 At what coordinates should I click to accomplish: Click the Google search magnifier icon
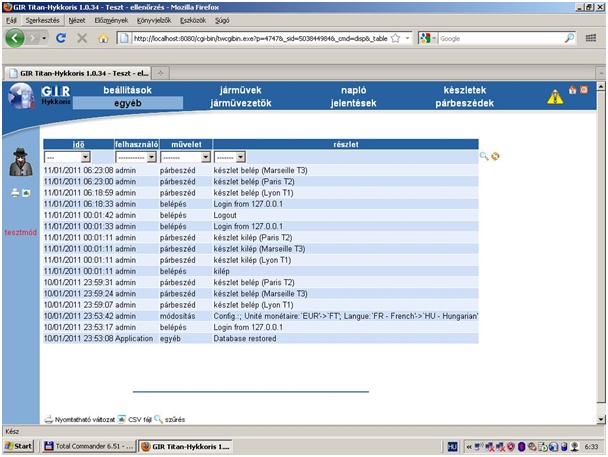[569, 38]
